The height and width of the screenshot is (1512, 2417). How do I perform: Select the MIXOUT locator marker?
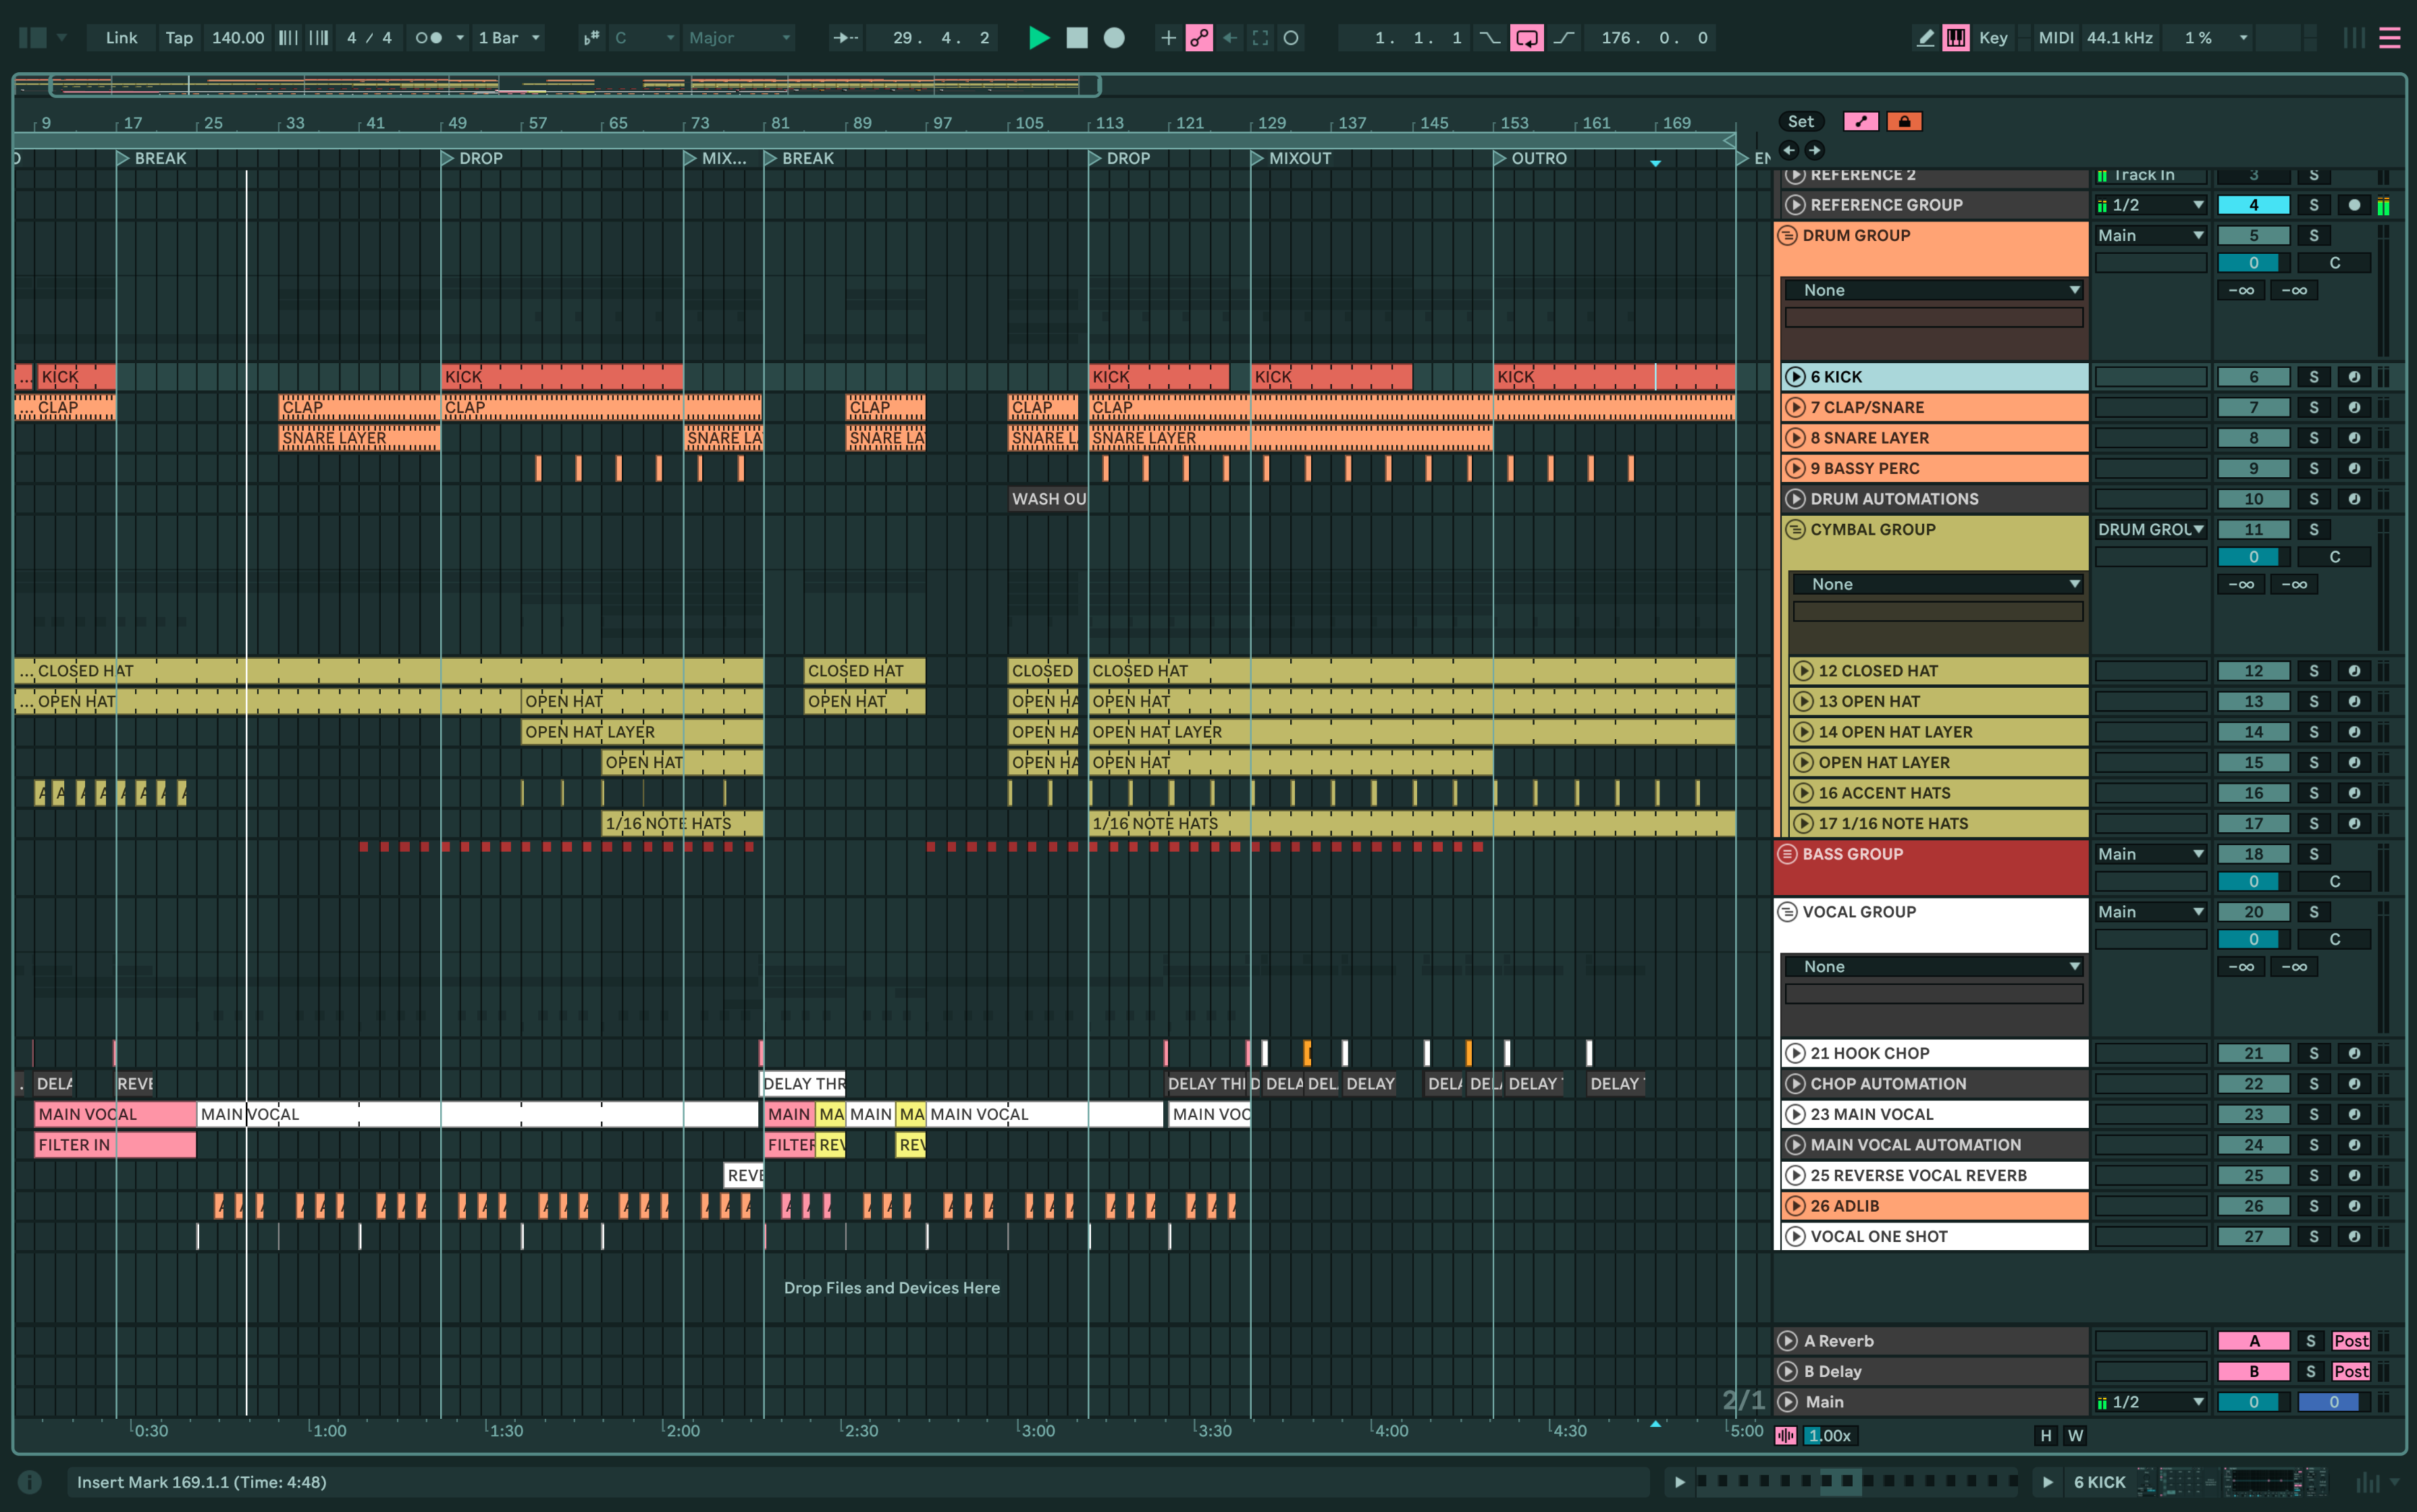1257,158
